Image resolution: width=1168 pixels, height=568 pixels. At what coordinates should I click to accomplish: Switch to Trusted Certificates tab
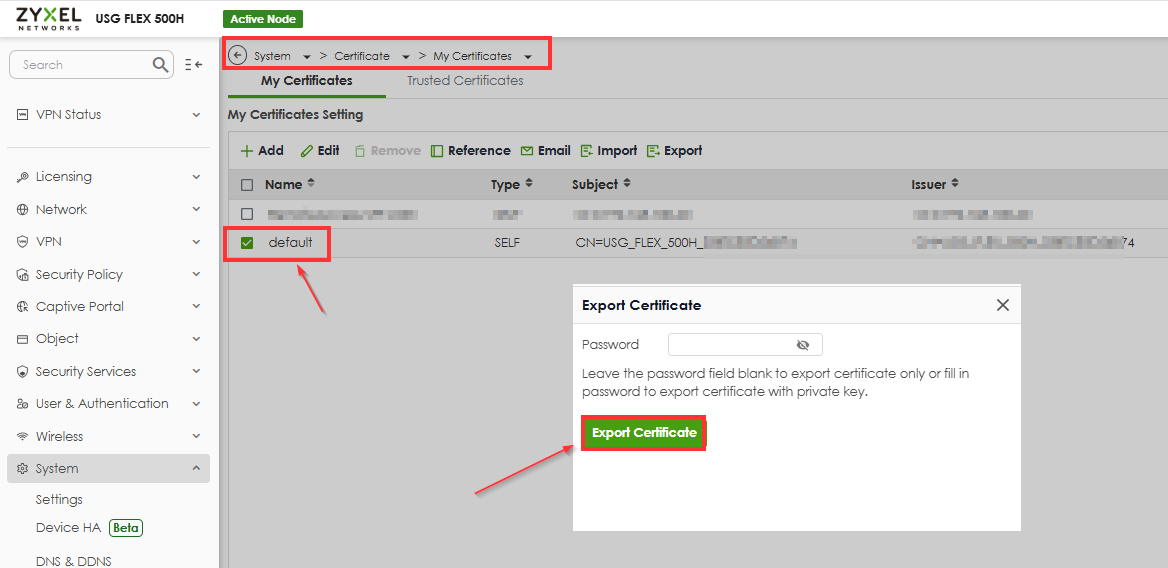point(465,81)
